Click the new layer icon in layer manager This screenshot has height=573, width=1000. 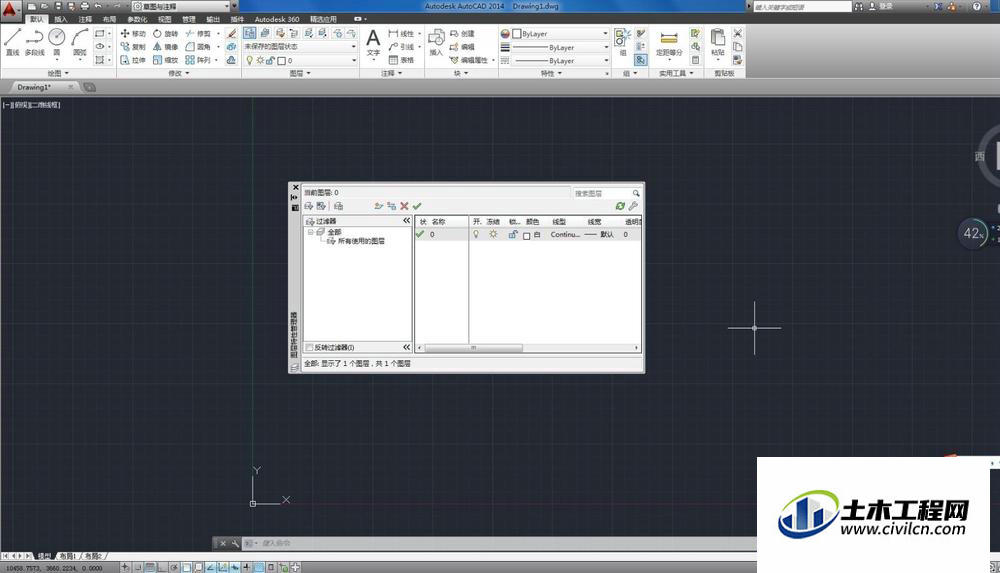378,206
